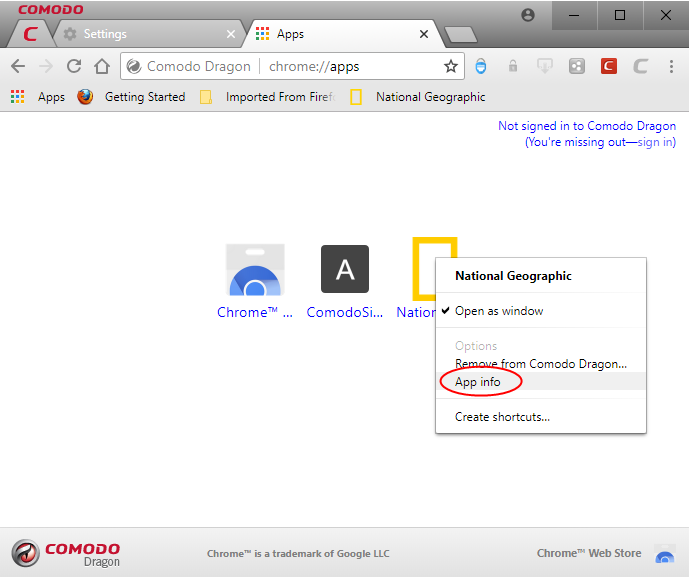This screenshot has width=689, height=577.
Task: Click the gray Comodo C toolbar icon
Action: (640, 66)
